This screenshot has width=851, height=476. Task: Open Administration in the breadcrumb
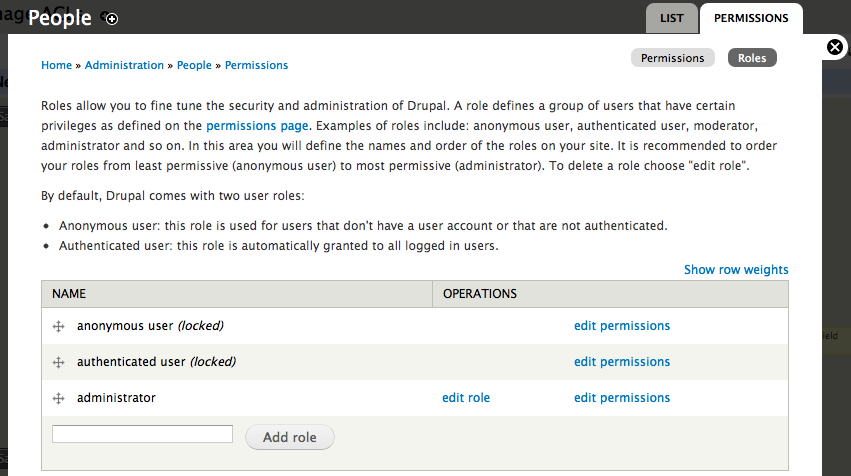tap(124, 65)
